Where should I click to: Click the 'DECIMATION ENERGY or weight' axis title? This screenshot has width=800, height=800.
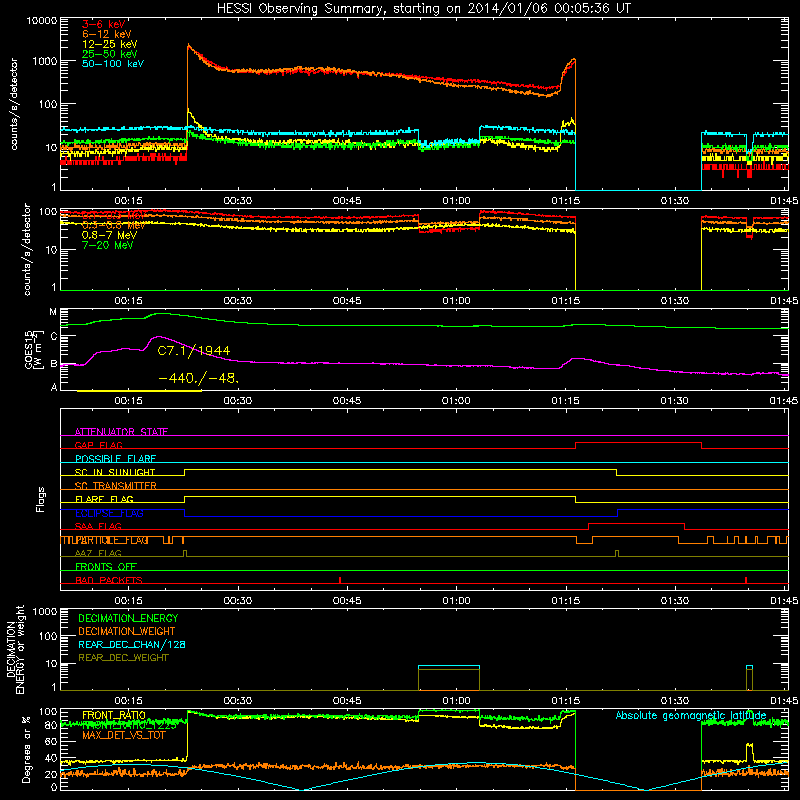[15, 649]
